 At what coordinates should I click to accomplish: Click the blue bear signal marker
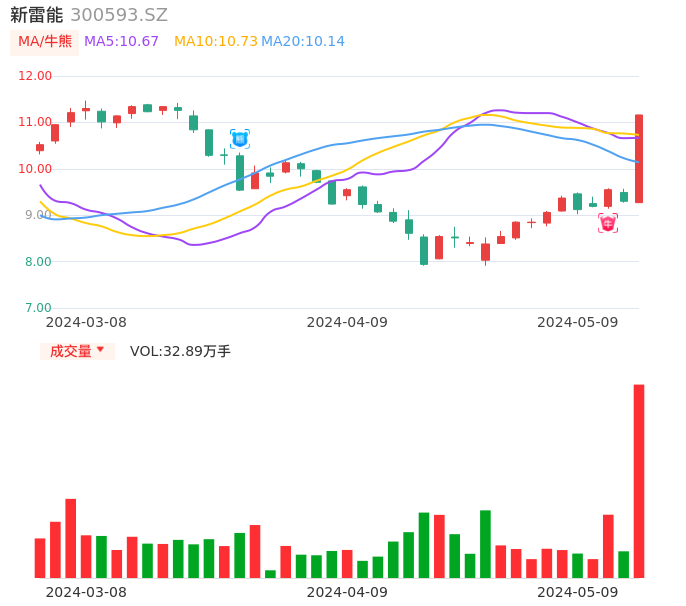(x=240, y=139)
